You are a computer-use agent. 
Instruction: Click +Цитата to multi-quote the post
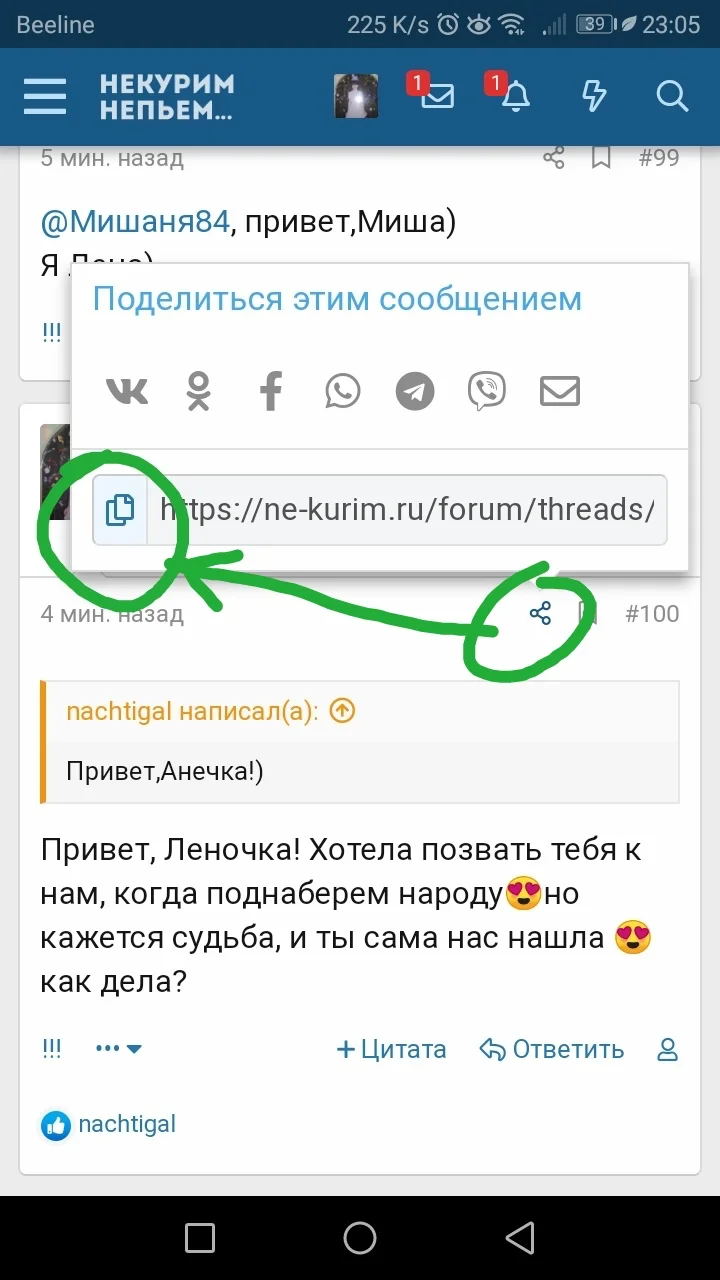point(391,1049)
